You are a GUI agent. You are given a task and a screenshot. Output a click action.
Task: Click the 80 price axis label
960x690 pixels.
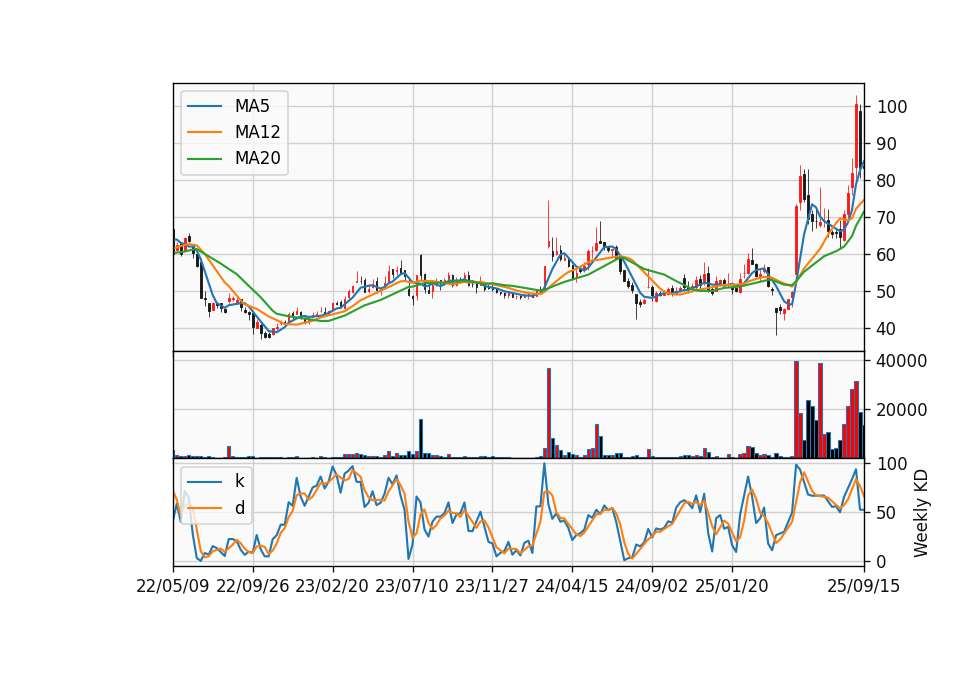pyautogui.click(x=887, y=181)
